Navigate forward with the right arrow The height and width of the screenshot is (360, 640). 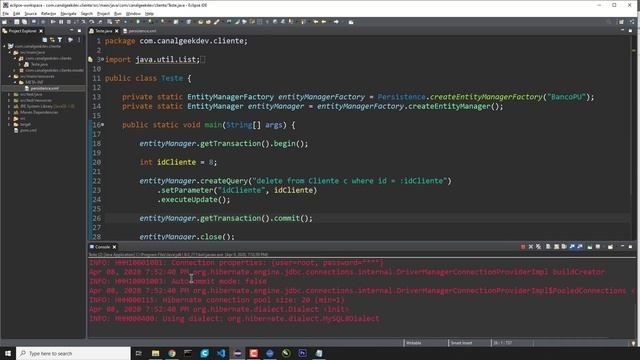pos(336,22)
